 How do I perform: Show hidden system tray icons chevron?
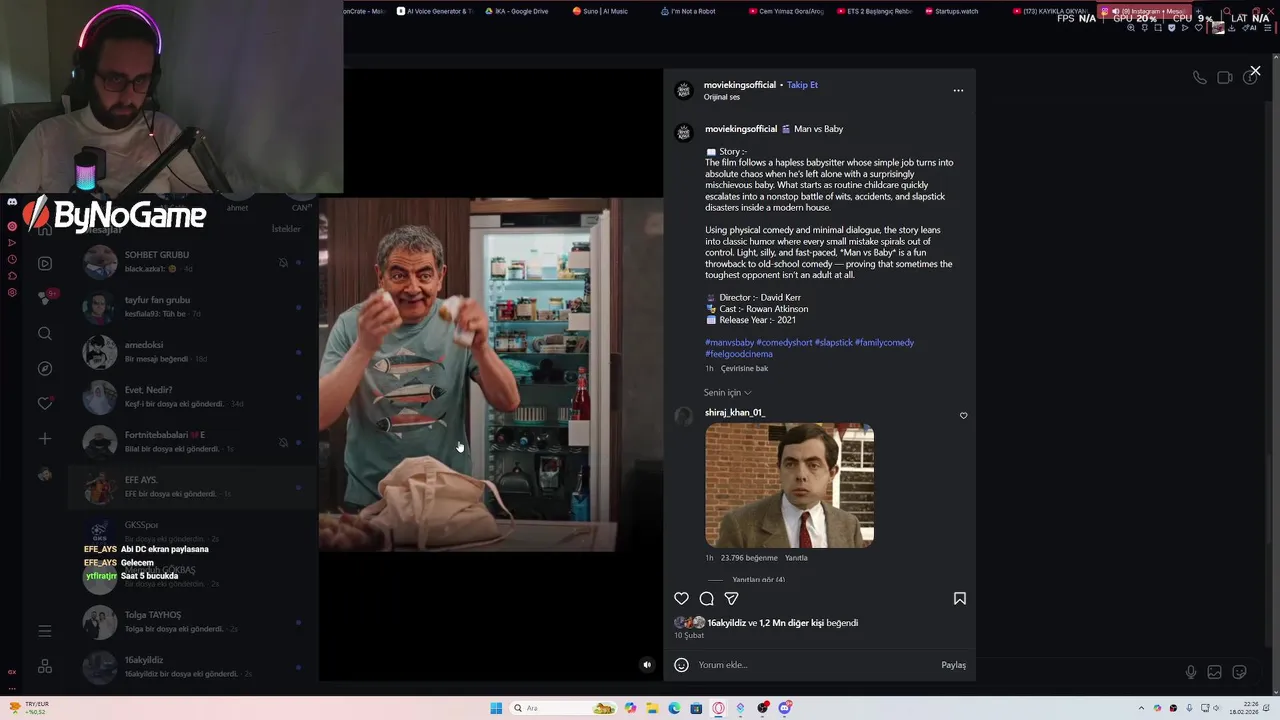(x=1142, y=708)
